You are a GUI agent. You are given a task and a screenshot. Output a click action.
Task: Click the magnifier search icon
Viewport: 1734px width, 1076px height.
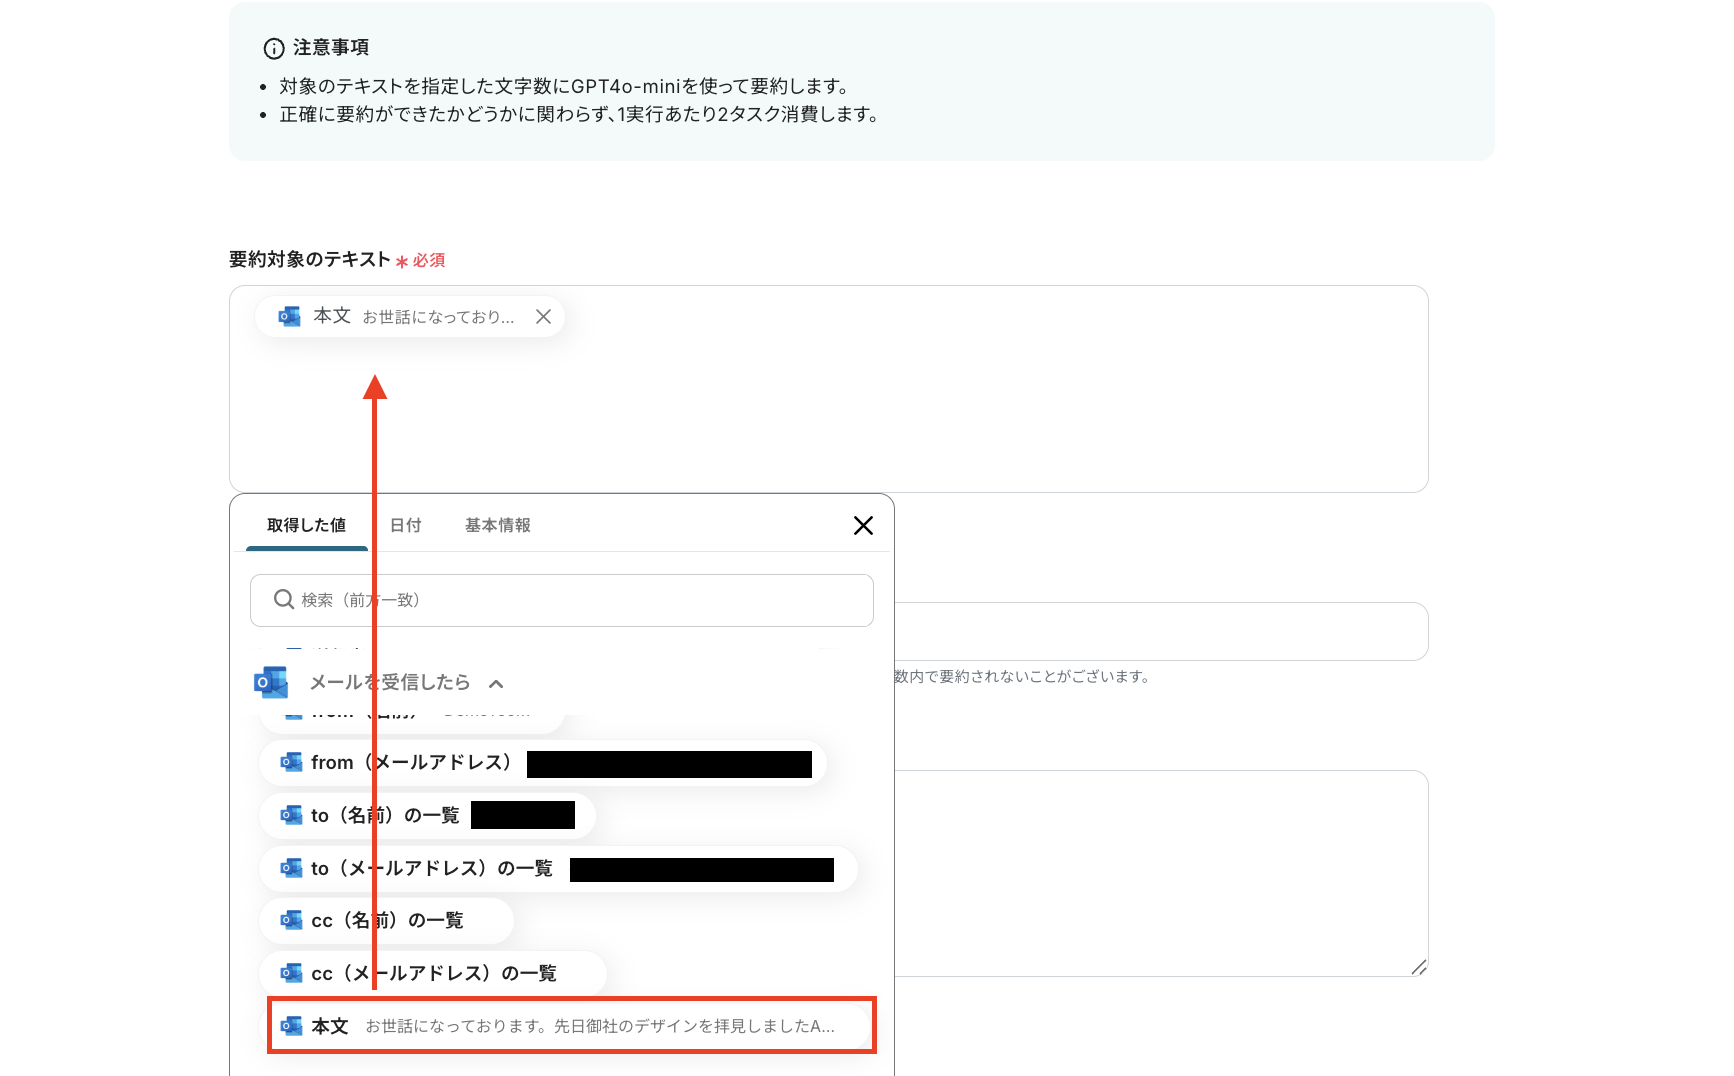[x=284, y=599]
